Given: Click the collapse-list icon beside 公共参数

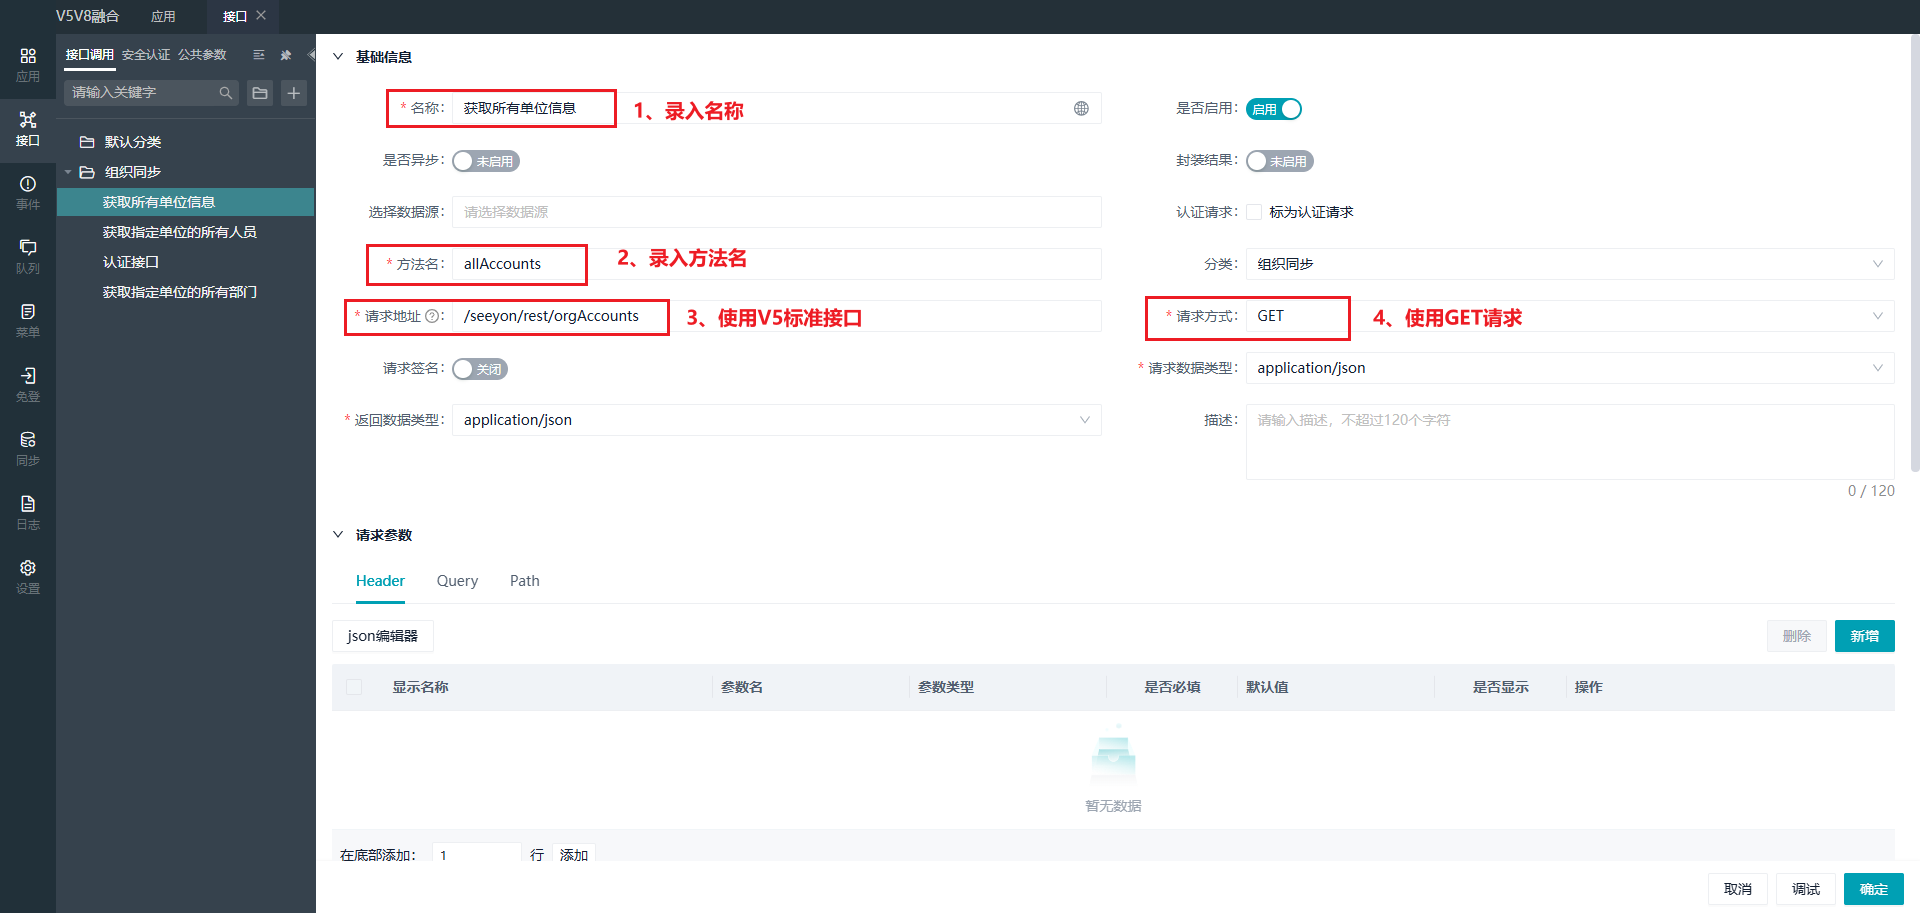Looking at the screenshot, I should [259, 55].
